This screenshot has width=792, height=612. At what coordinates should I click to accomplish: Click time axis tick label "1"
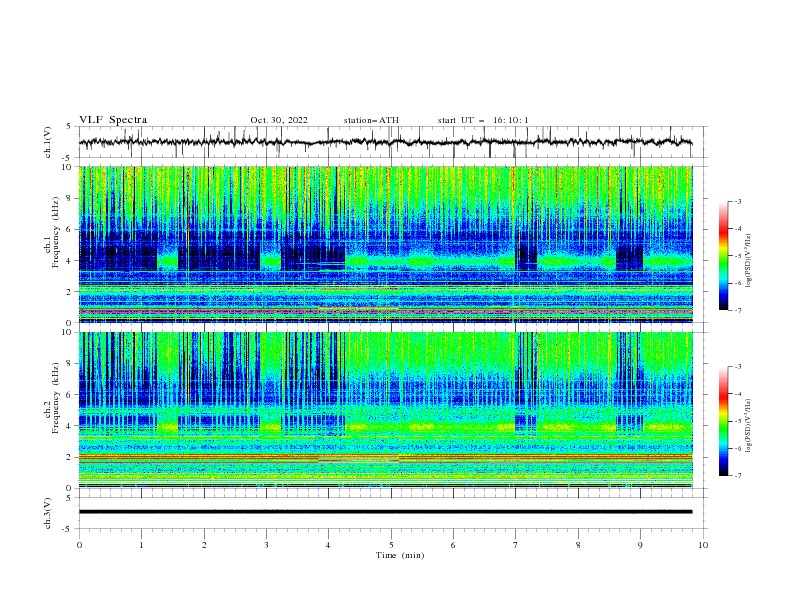coord(141,545)
